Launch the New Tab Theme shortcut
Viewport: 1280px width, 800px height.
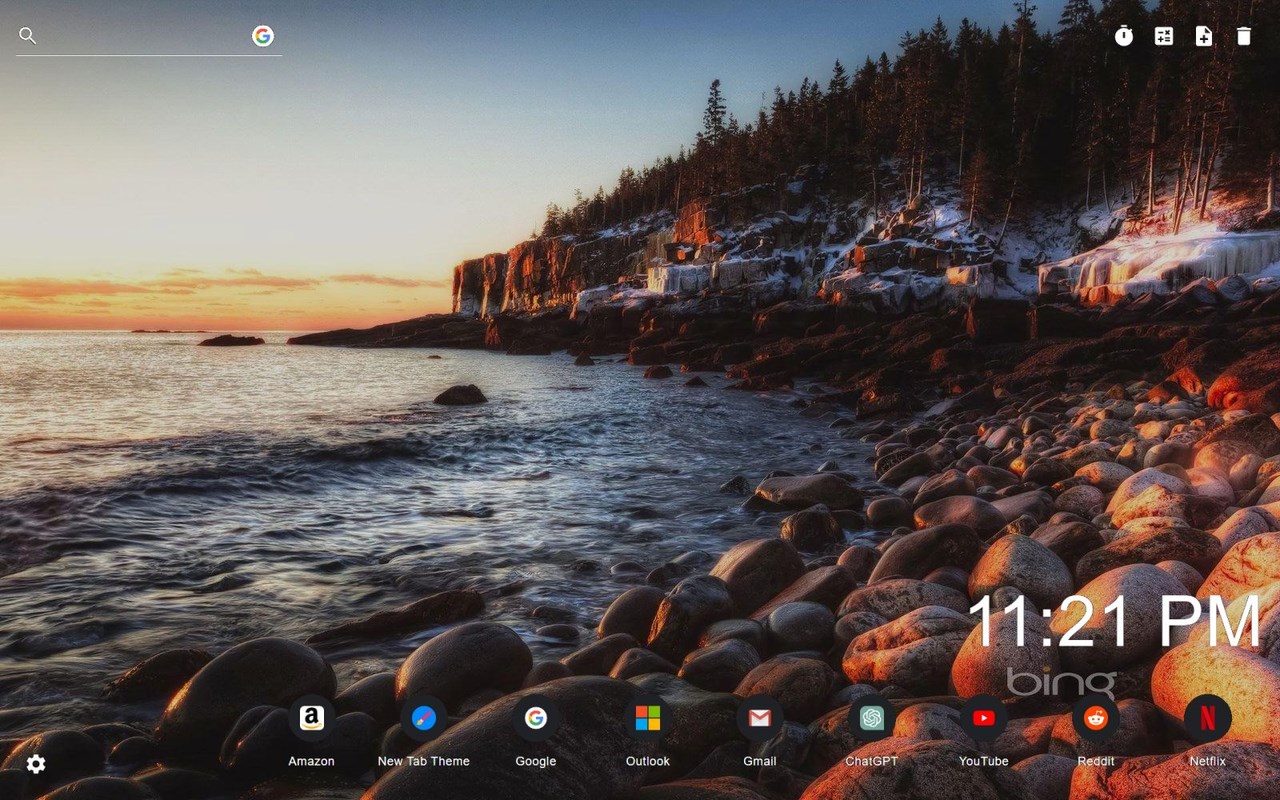coord(424,718)
